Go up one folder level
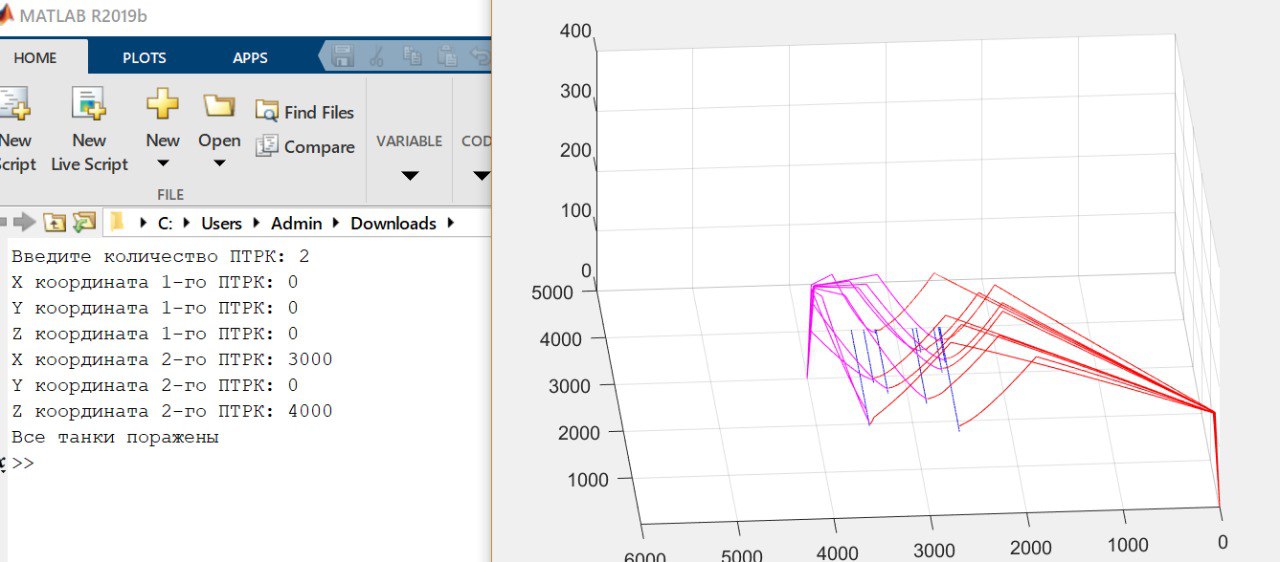This screenshot has width=1280, height=562. pos(54,223)
